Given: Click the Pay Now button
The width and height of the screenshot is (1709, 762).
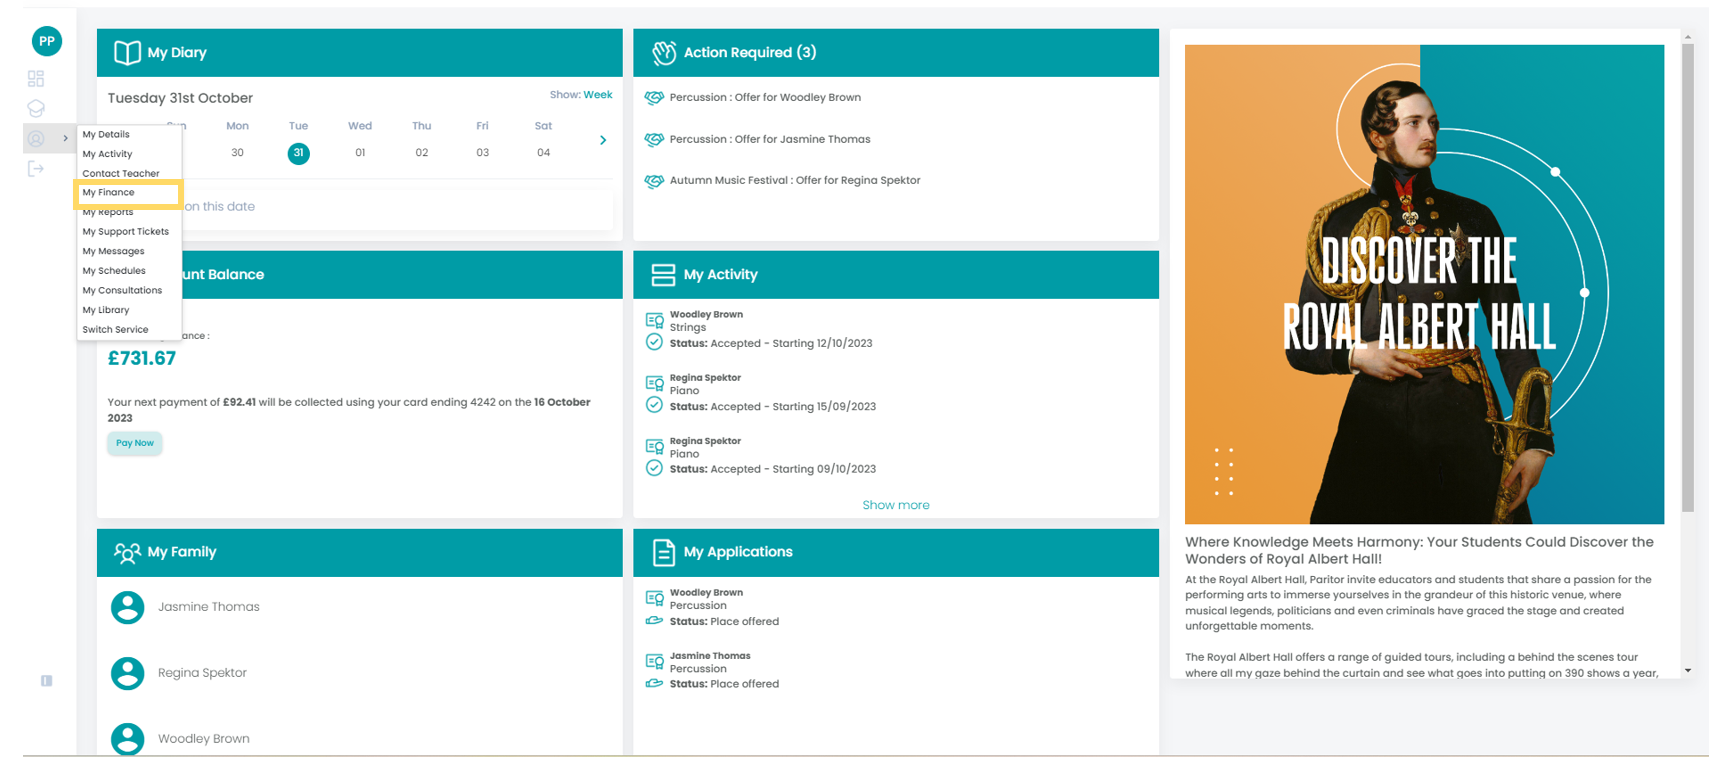Looking at the screenshot, I should point(135,443).
